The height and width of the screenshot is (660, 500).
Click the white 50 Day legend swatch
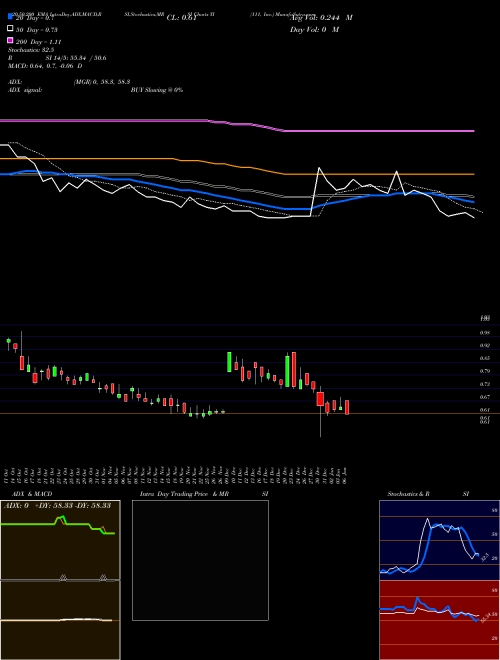click(x=10, y=29)
